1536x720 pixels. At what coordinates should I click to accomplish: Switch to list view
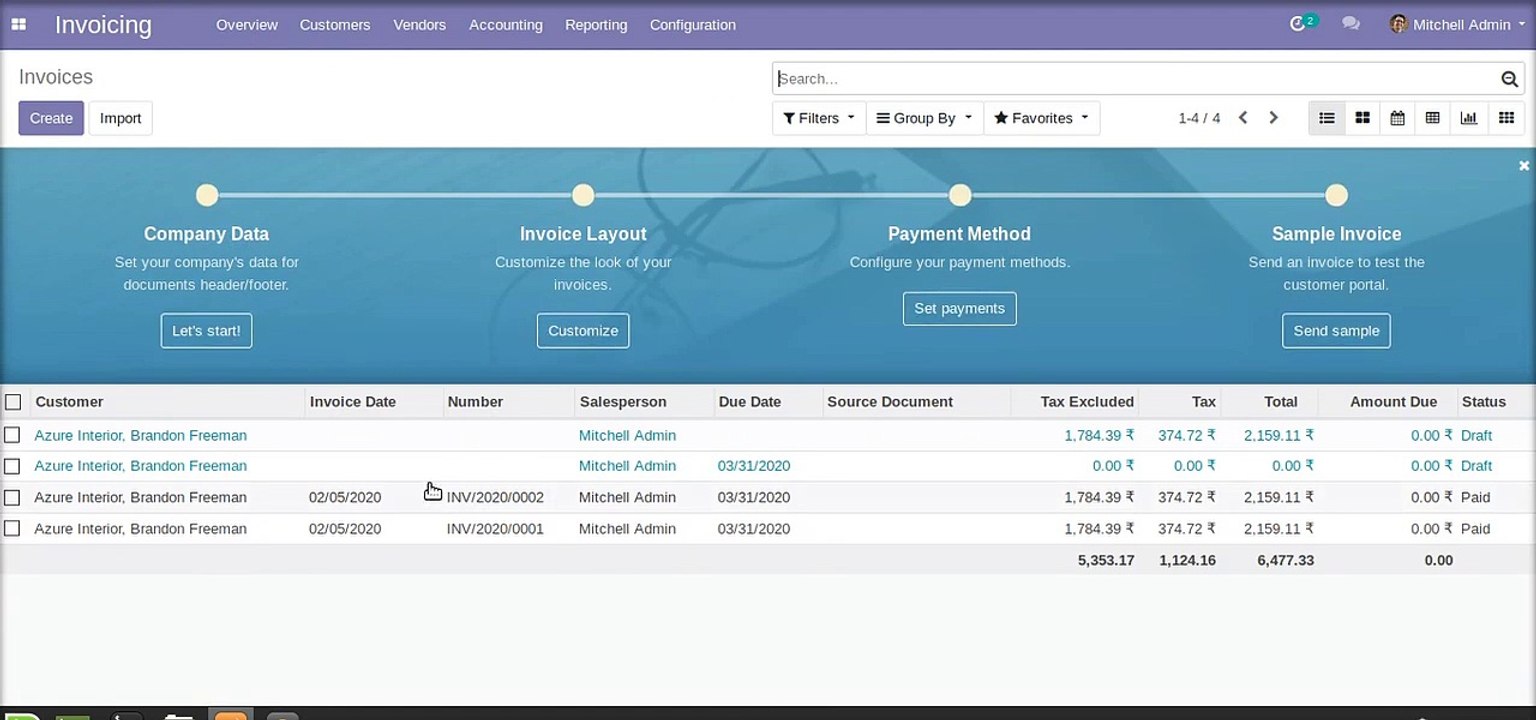click(1326, 118)
